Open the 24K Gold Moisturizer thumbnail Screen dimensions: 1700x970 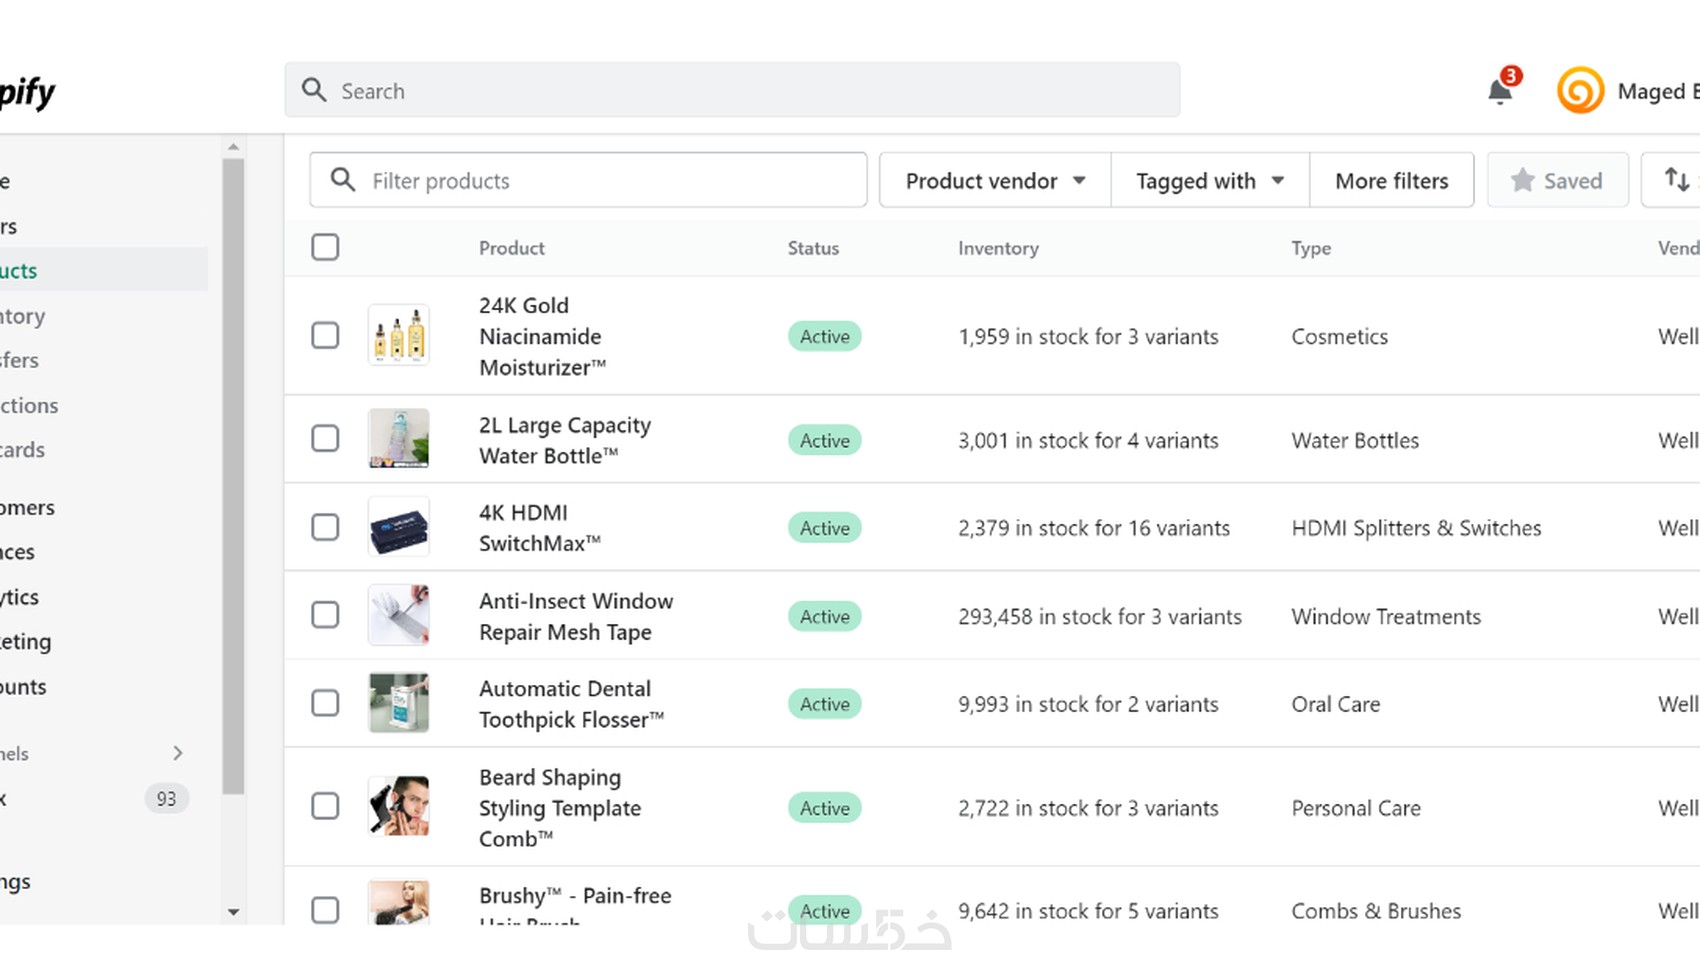398,335
